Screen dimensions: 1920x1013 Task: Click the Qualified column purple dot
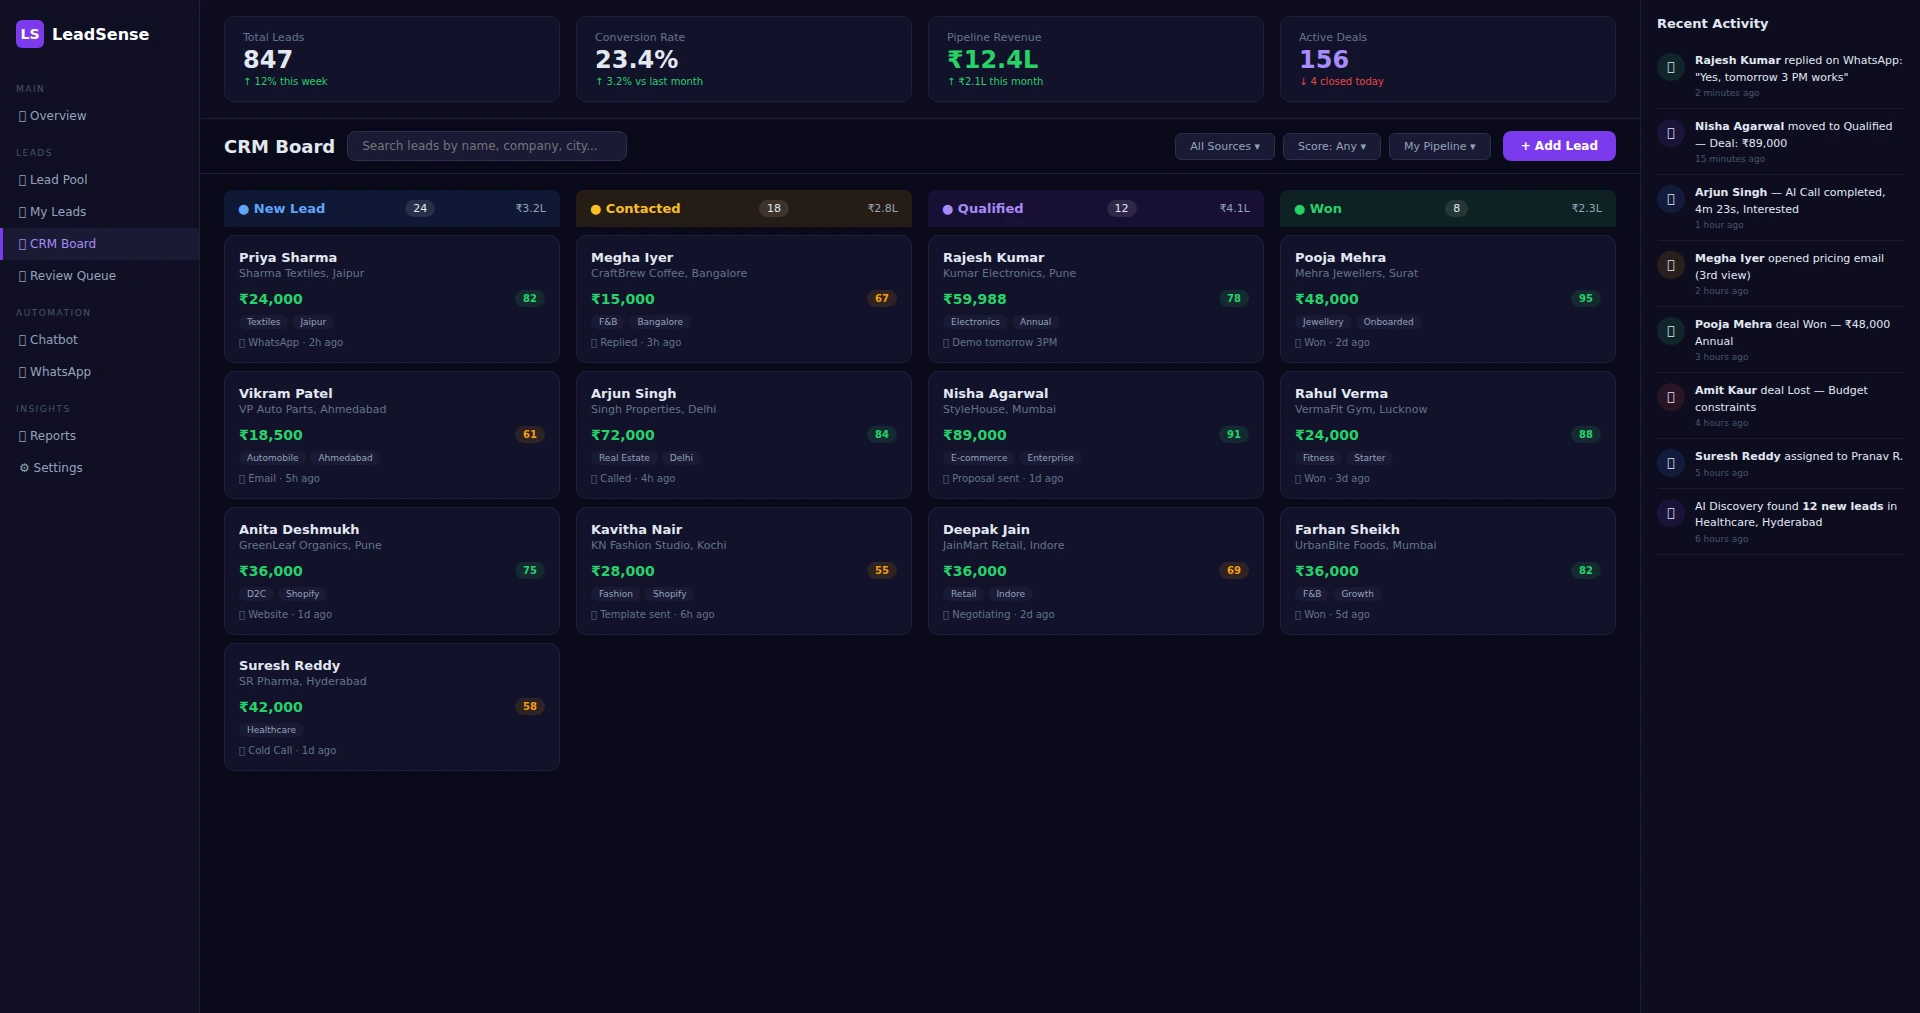click(947, 210)
